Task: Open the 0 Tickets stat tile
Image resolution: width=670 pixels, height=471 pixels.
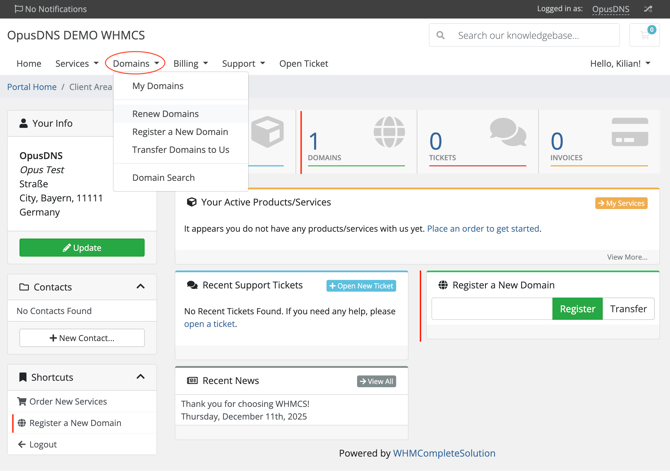Action: coord(477,141)
